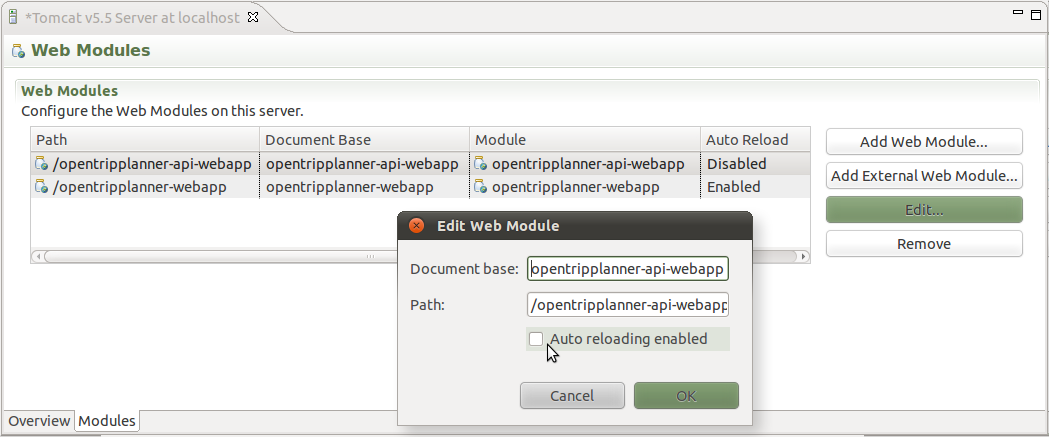Click Add External Web Module button

[923, 176]
